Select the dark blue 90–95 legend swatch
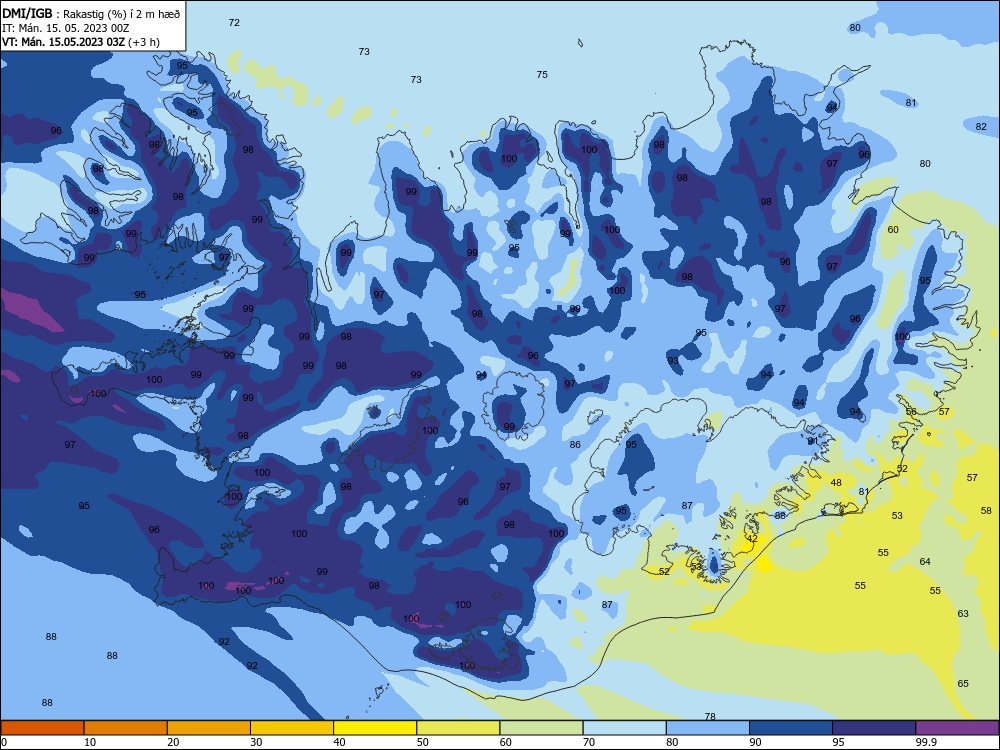The height and width of the screenshot is (750, 1000). (791, 728)
